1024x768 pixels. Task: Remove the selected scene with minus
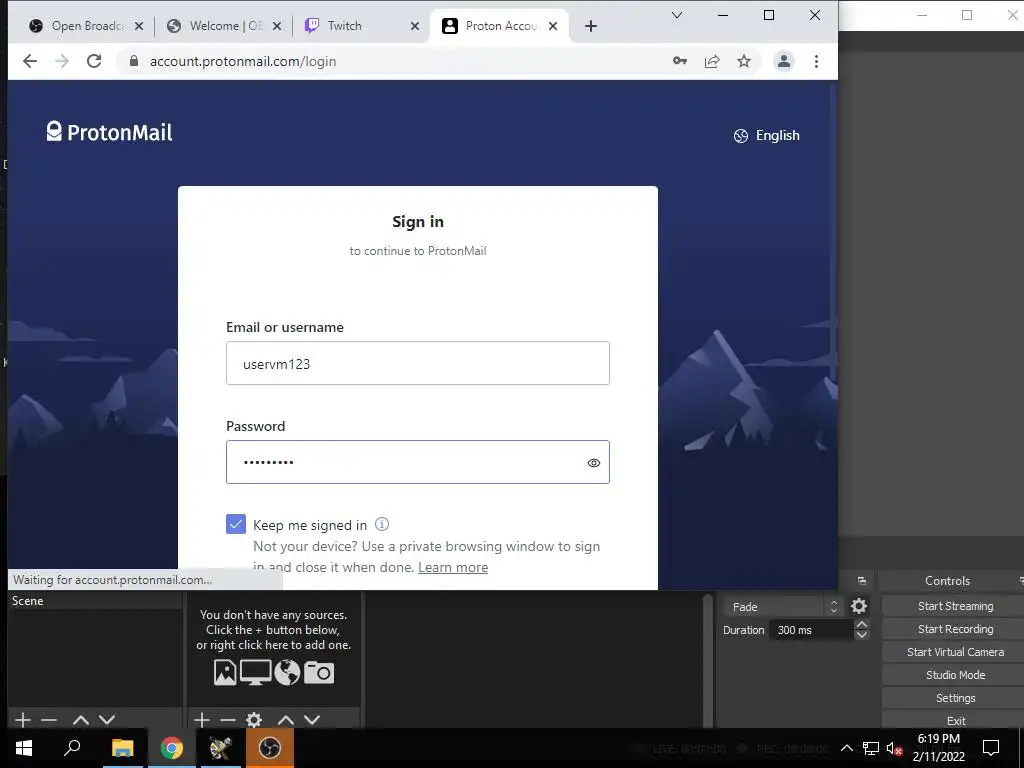click(x=49, y=720)
